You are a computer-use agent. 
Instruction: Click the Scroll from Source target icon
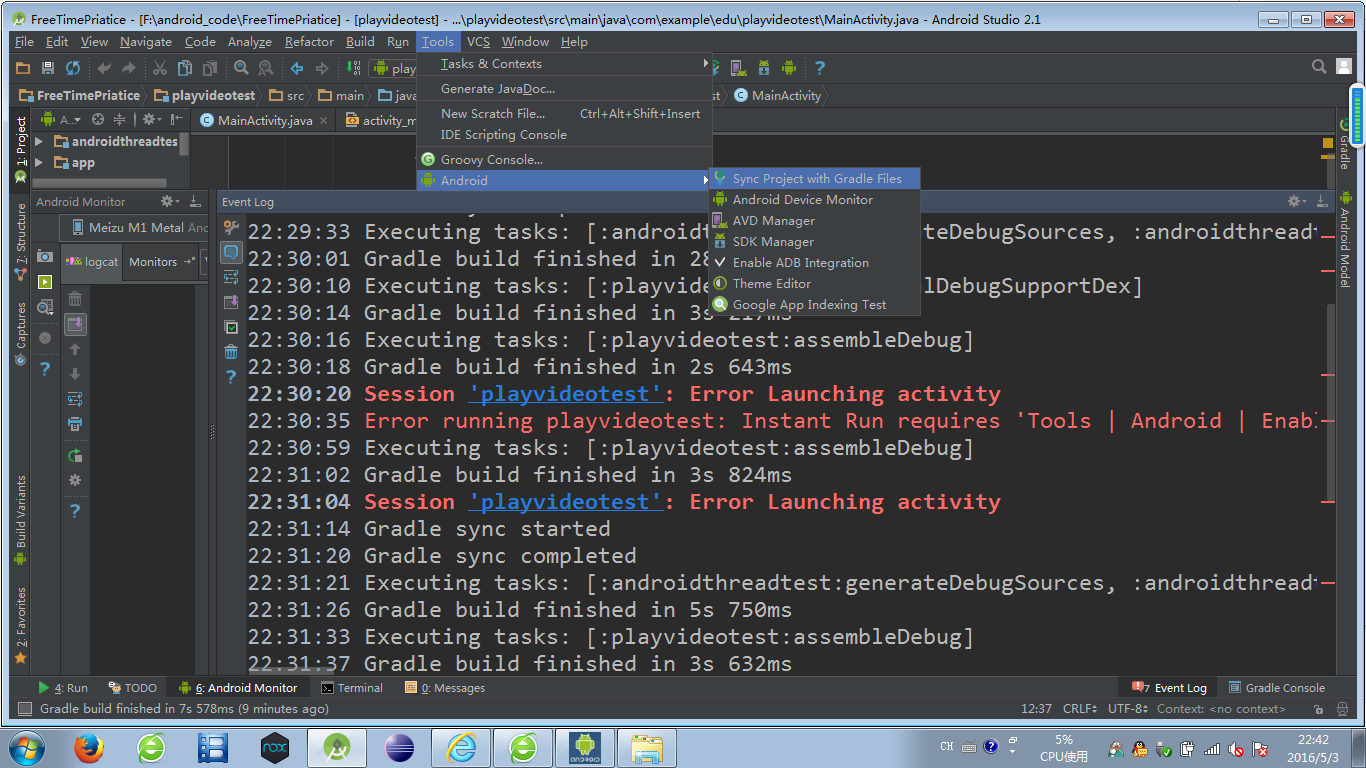[x=98, y=119]
